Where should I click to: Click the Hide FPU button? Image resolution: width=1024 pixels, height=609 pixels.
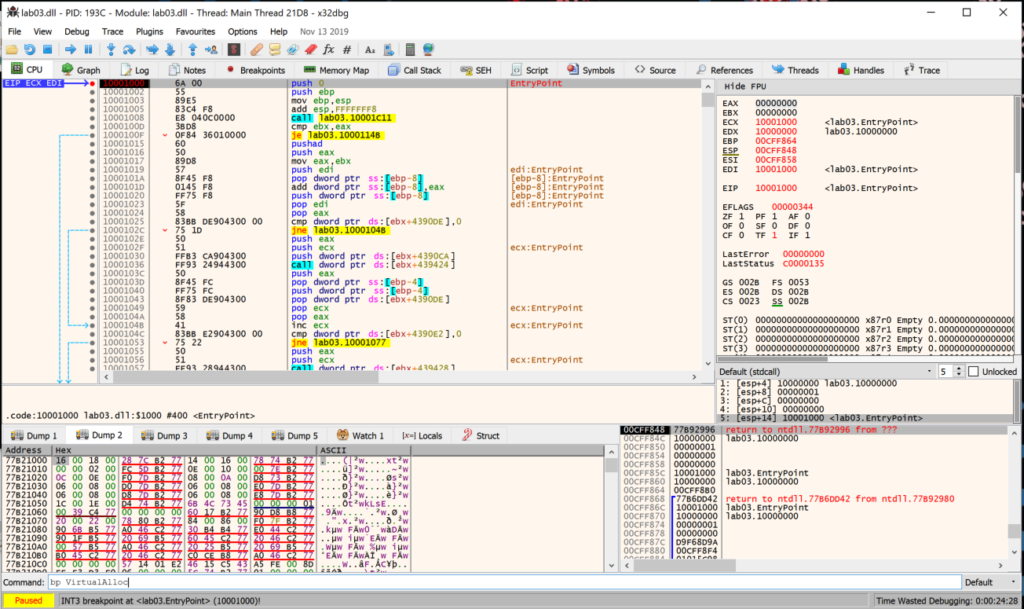pyautogui.click(x=745, y=86)
